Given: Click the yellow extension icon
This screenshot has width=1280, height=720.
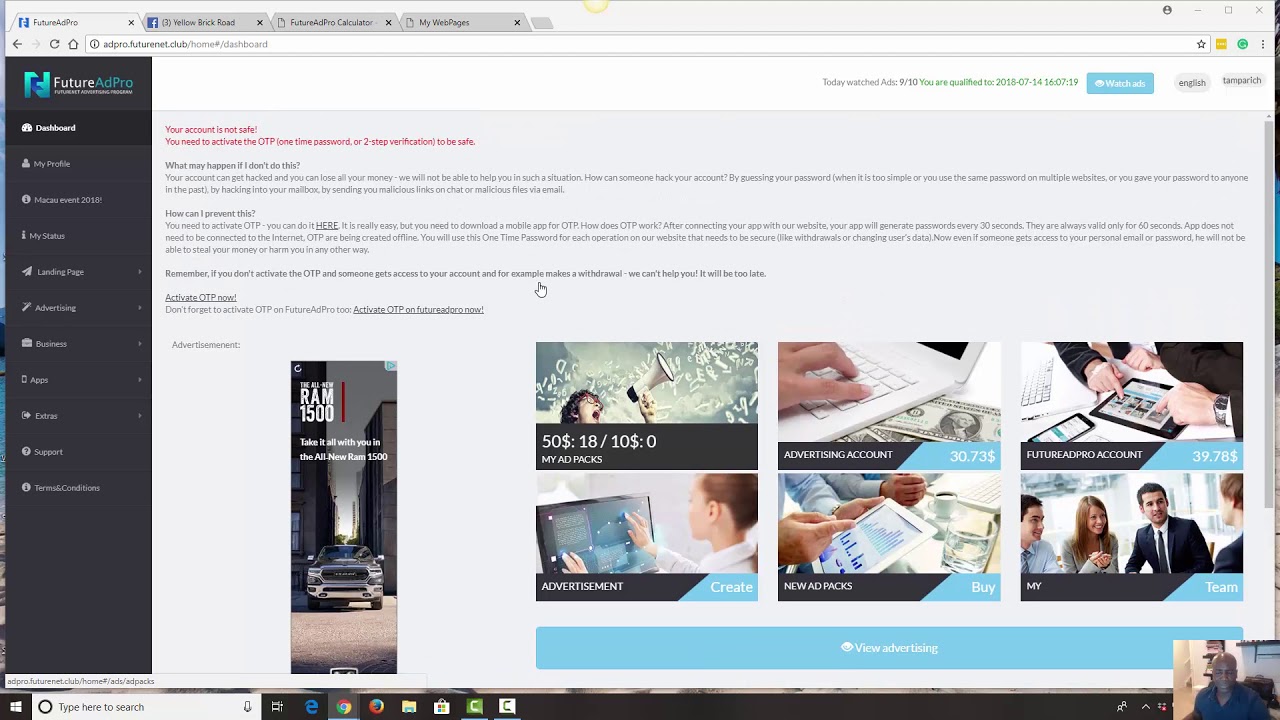Looking at the screenshot, I should pos(1221,44).
